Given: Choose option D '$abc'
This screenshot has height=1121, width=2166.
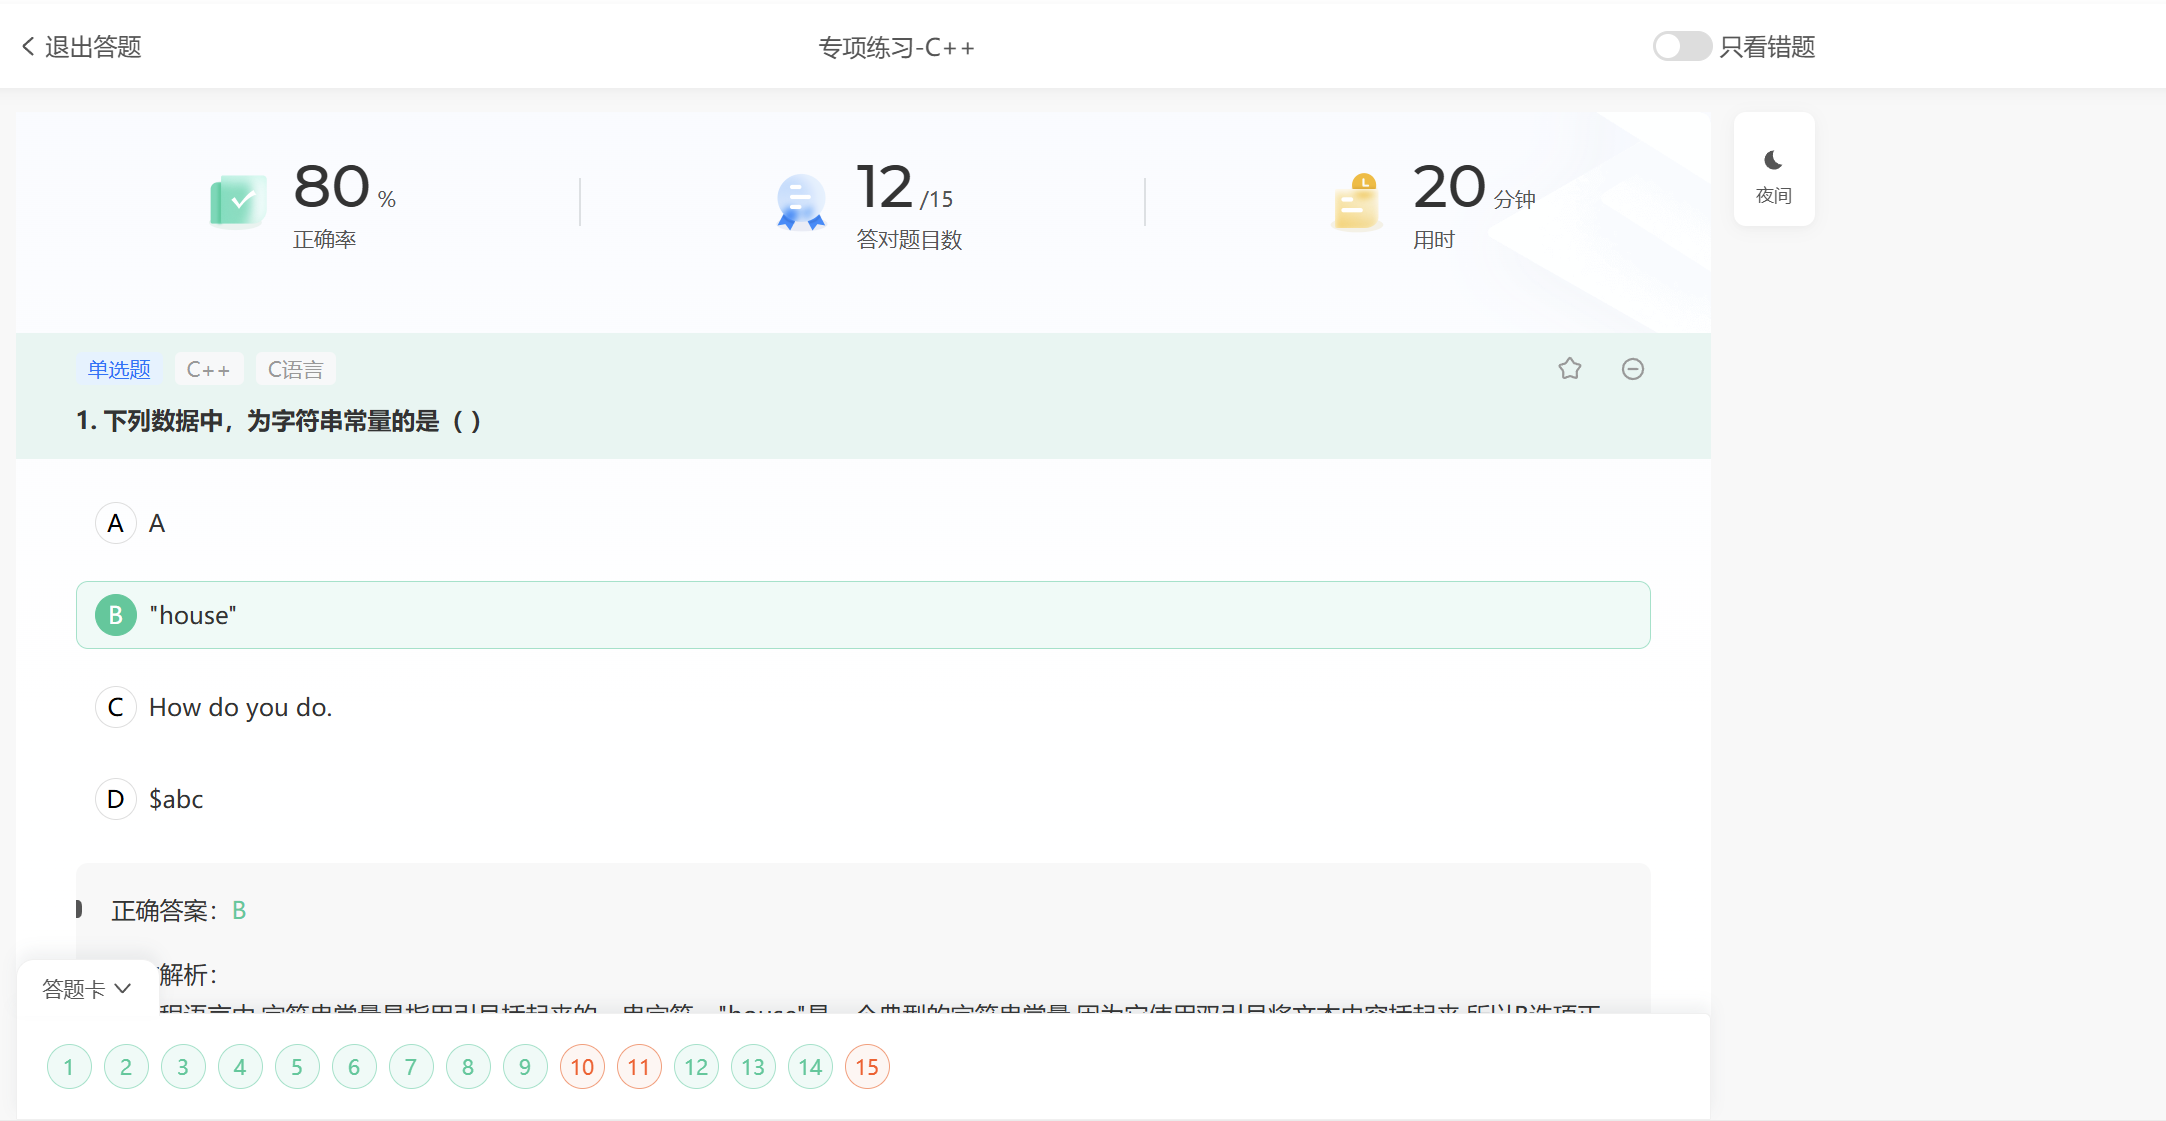Looking at the screenshot, I should tap(176, 799).
